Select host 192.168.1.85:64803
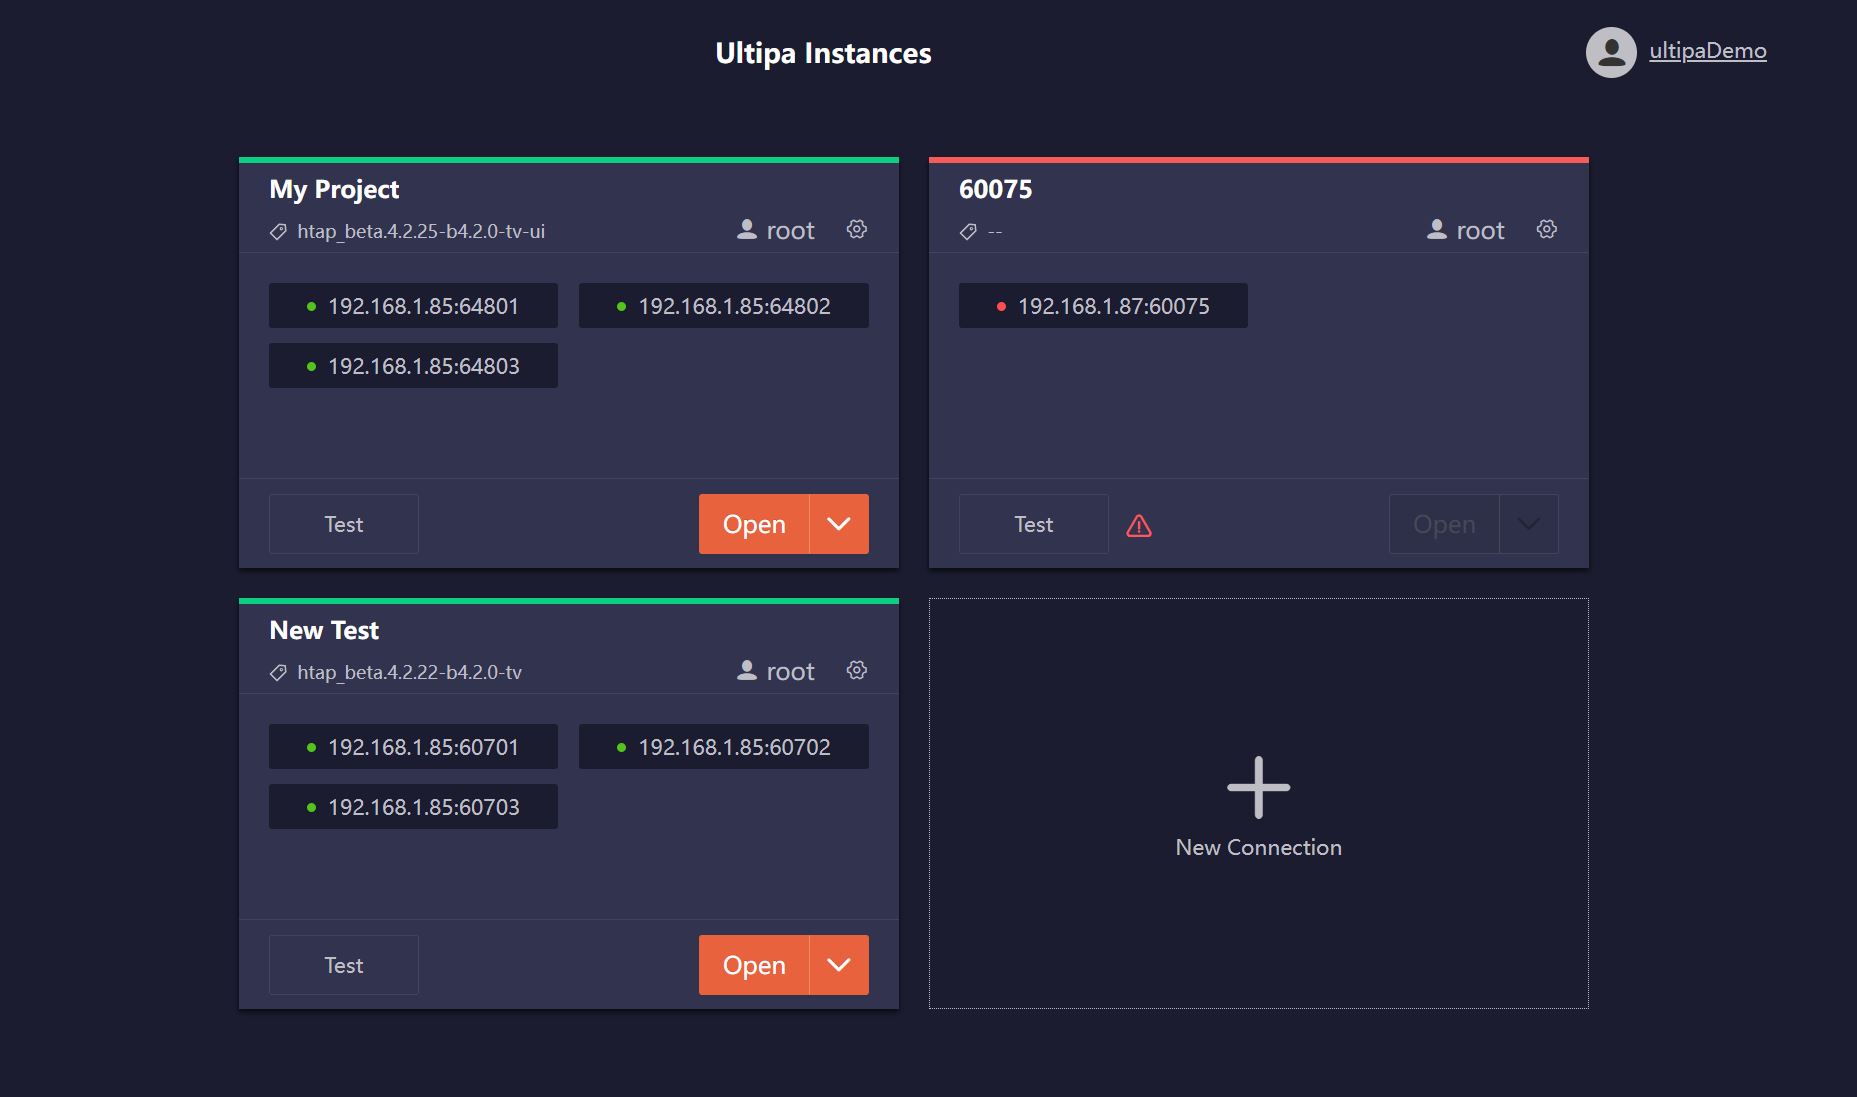This screenshot has width=1857, height=1097. pos(413,366)
